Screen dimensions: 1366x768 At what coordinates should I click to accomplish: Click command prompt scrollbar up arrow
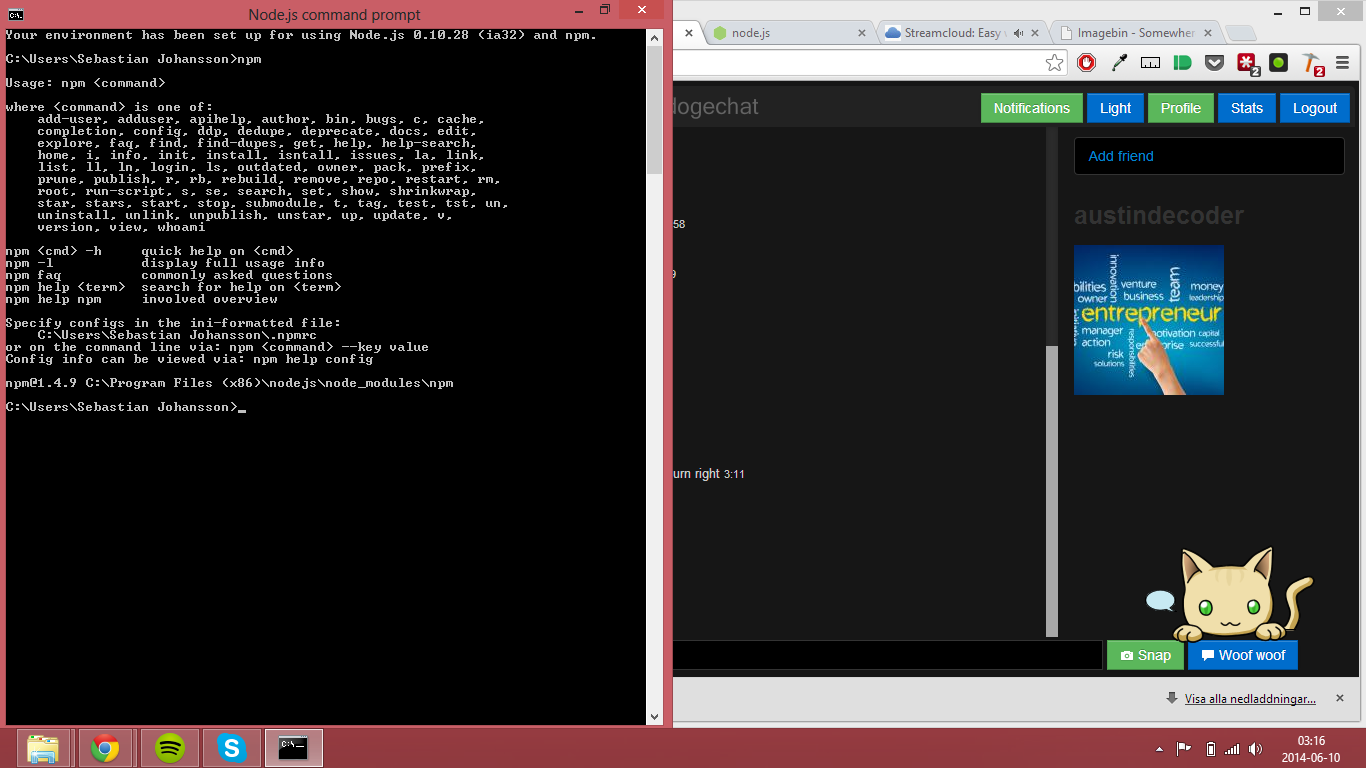click(x=654, y=37)
